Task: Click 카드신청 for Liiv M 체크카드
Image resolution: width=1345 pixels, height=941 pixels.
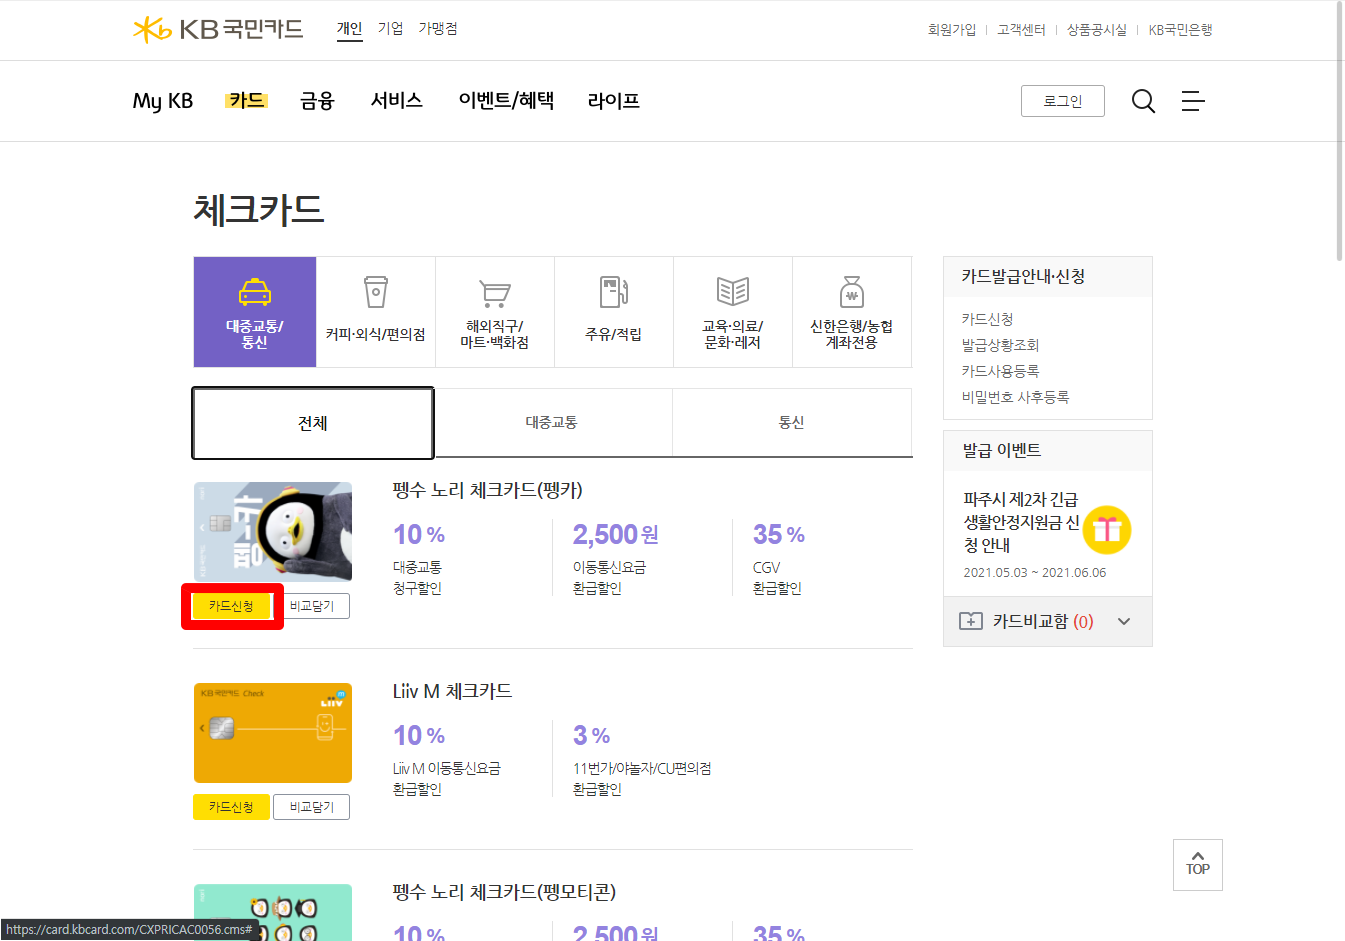Action: coord(231,807)
